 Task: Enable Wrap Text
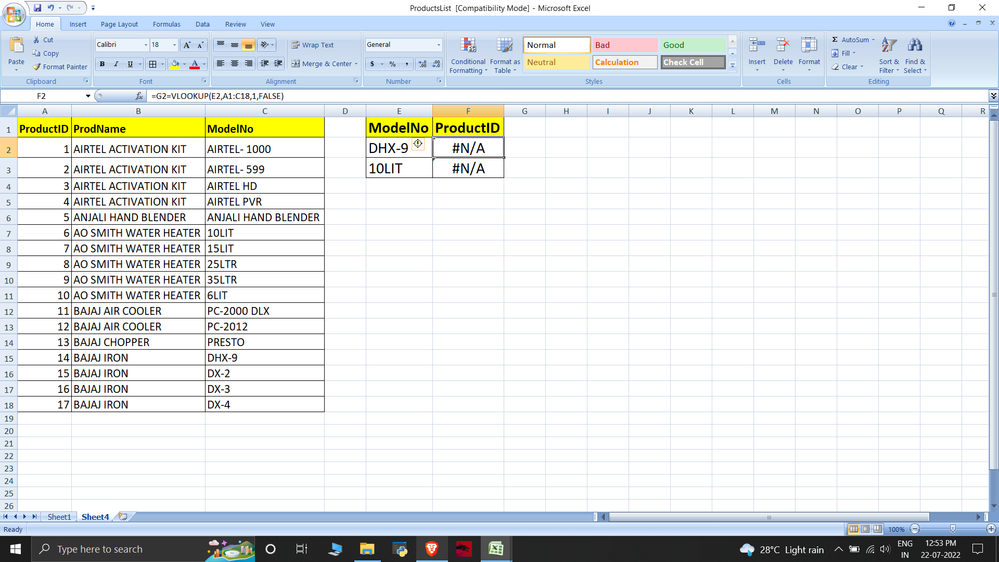tap(312, 45)
